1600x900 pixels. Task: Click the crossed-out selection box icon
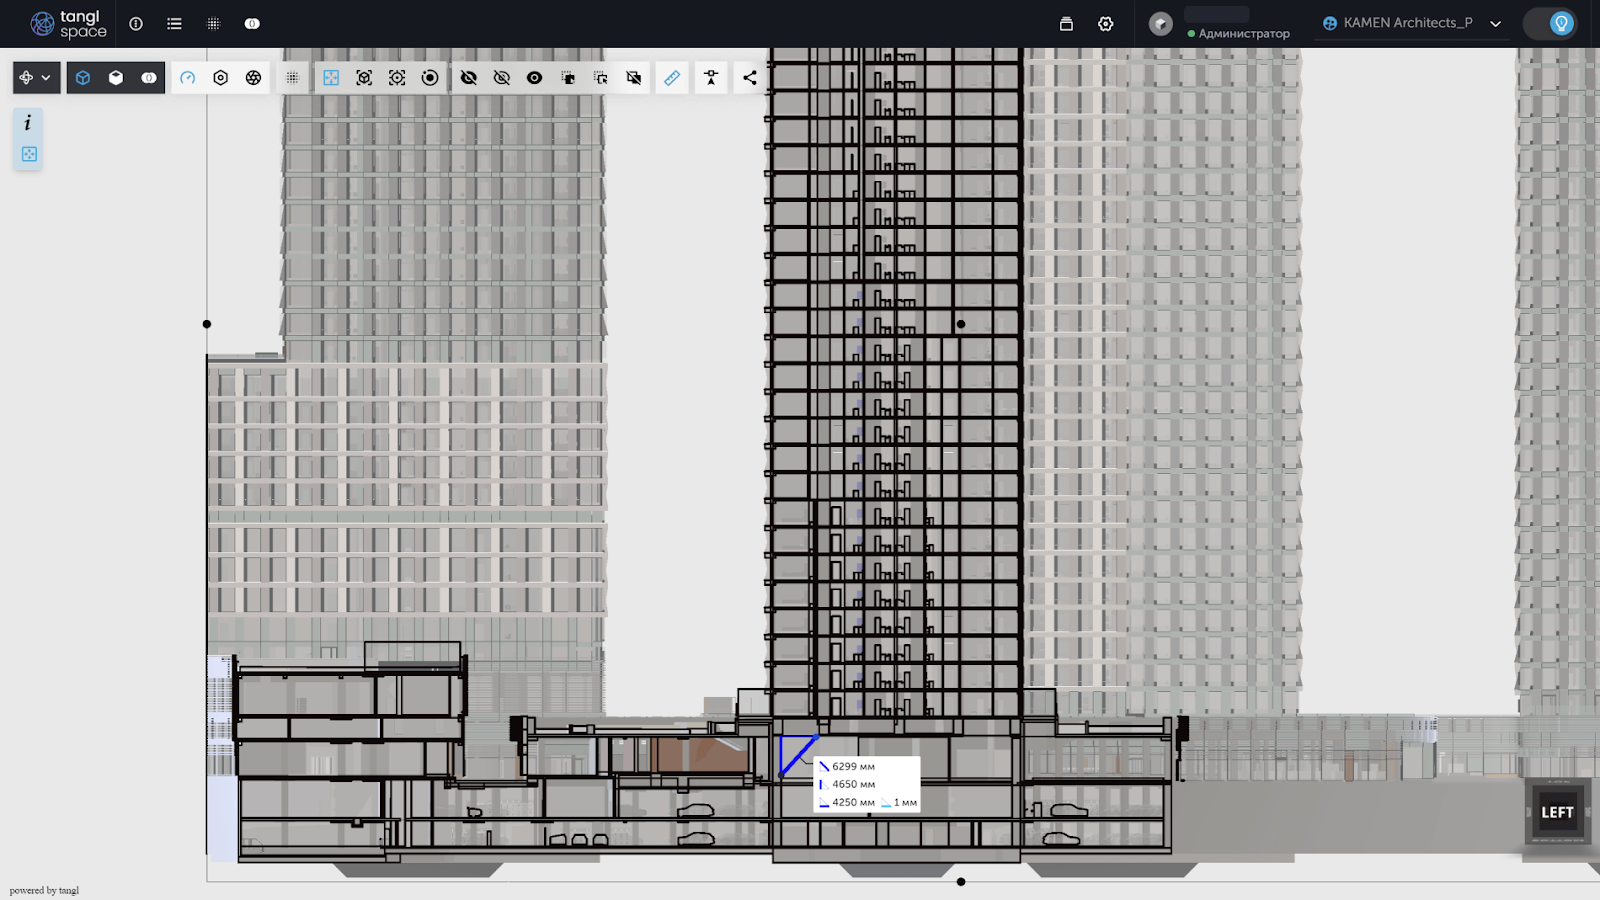click(634, 78)
